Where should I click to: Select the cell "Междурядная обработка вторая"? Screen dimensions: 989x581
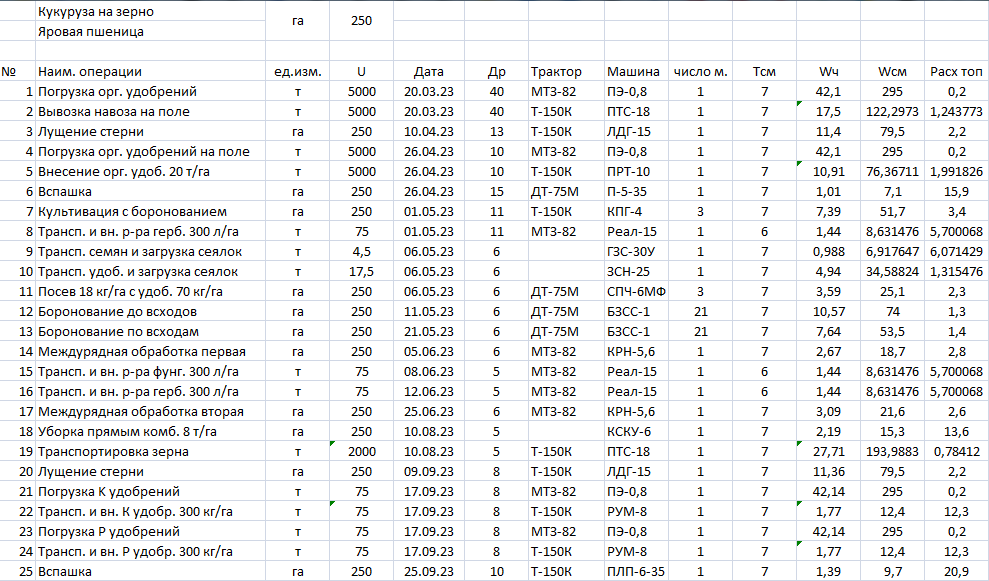tap(150, 412)
